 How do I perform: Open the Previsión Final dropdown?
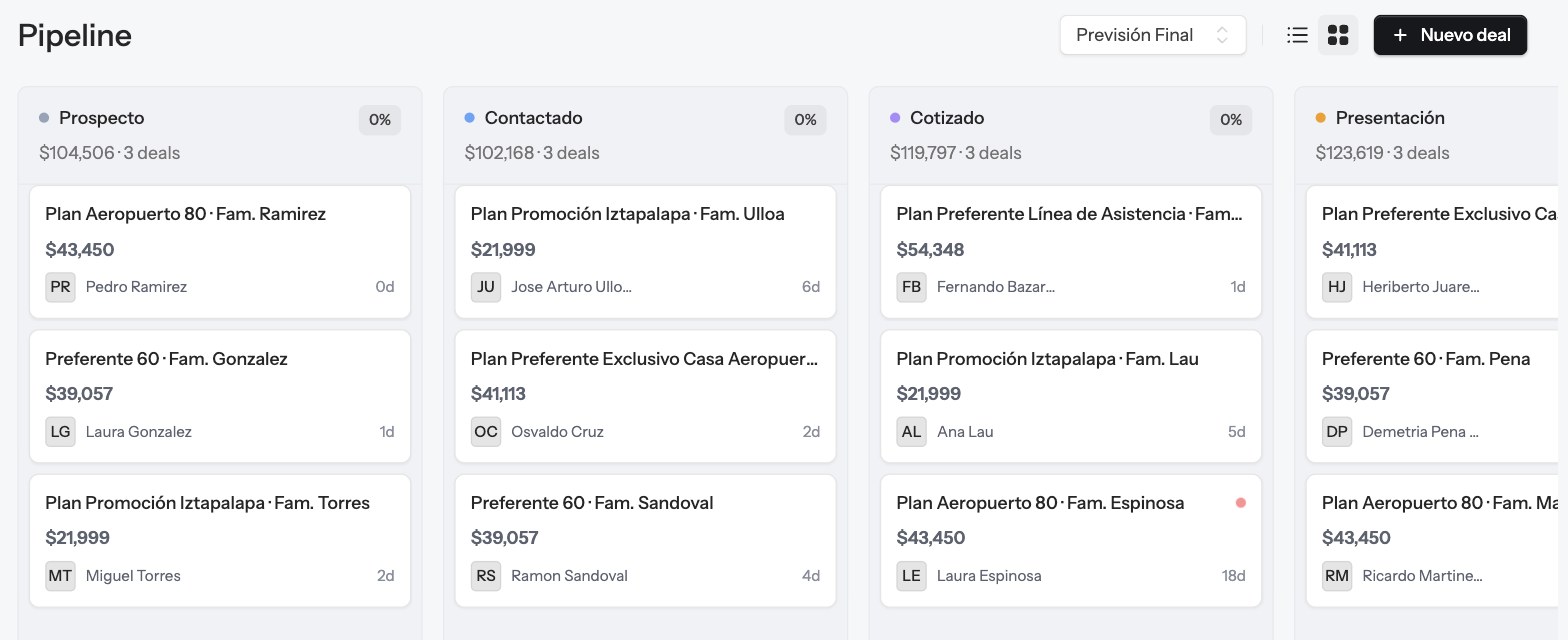pyautogui.click(x=1153, y=35)
